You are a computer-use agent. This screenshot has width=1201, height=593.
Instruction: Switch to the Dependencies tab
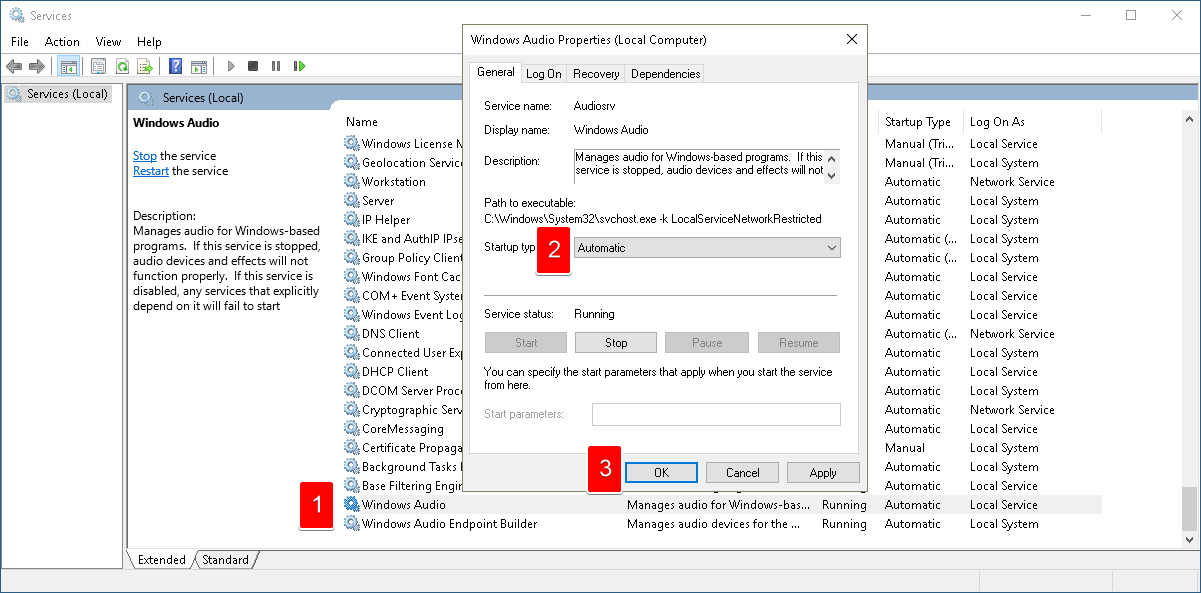[665, 74]
